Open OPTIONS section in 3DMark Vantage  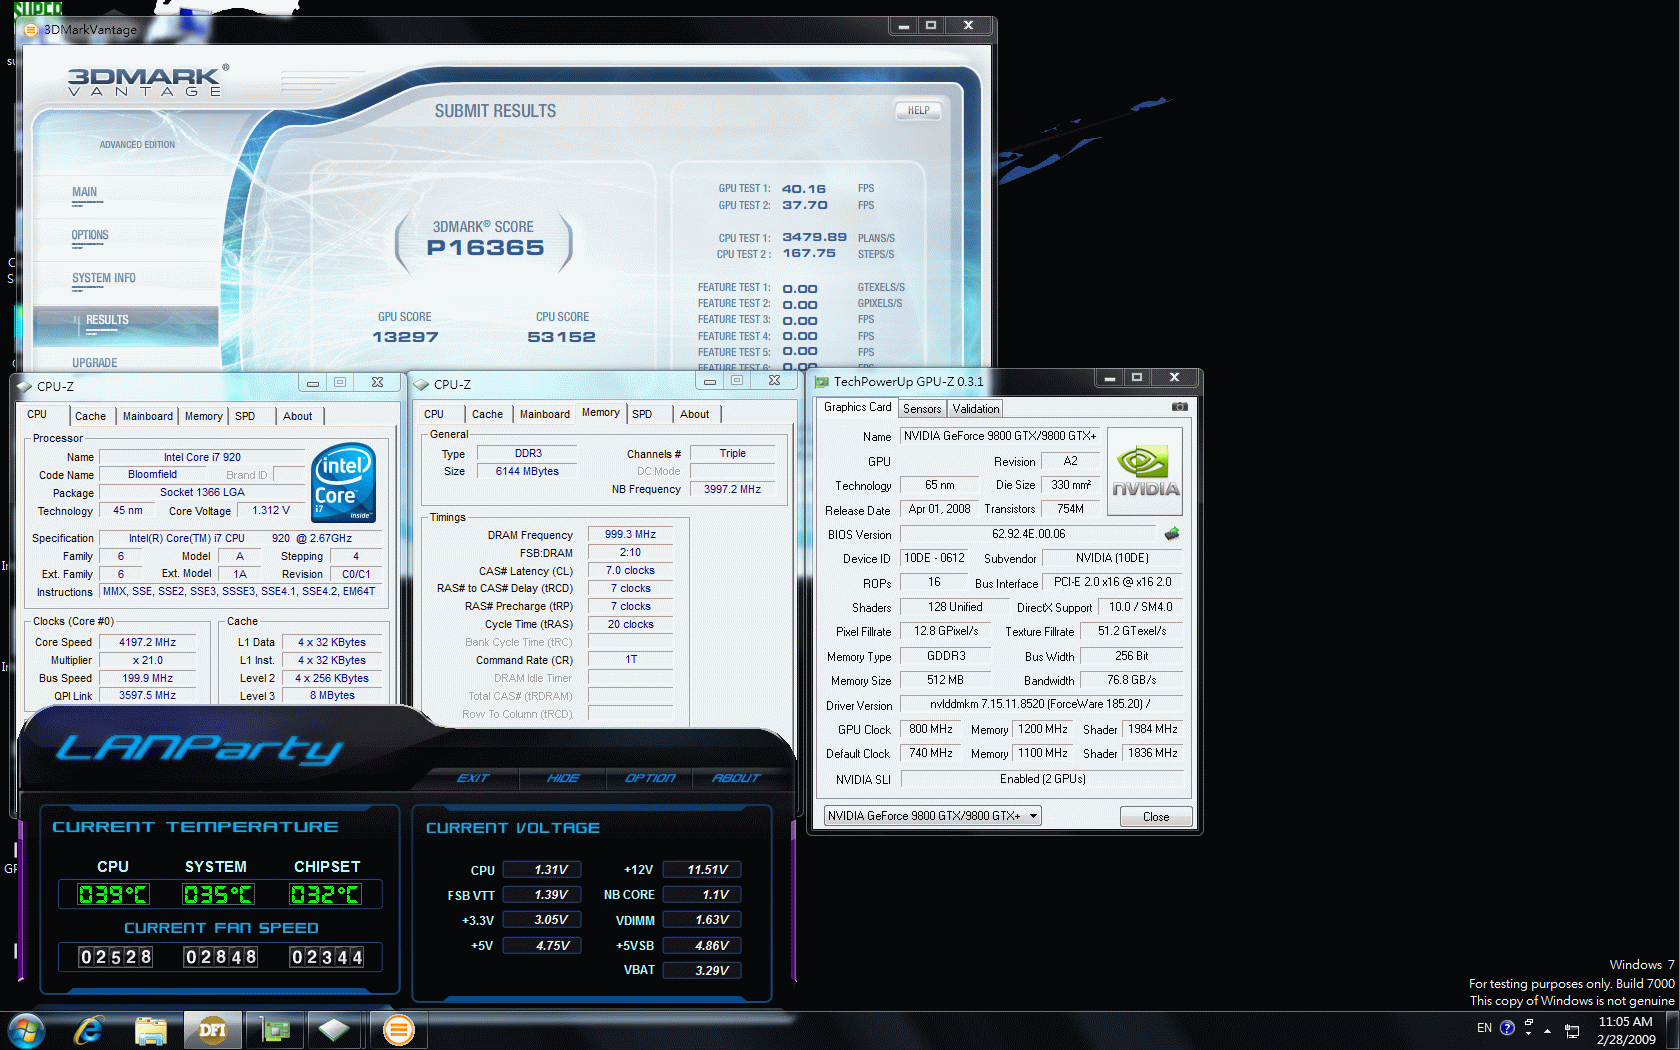[x=90, y=236]
